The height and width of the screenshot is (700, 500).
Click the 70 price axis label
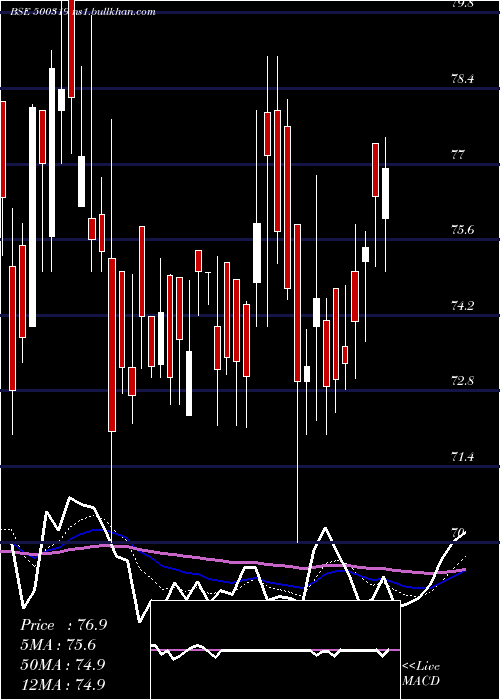(458, 533)
